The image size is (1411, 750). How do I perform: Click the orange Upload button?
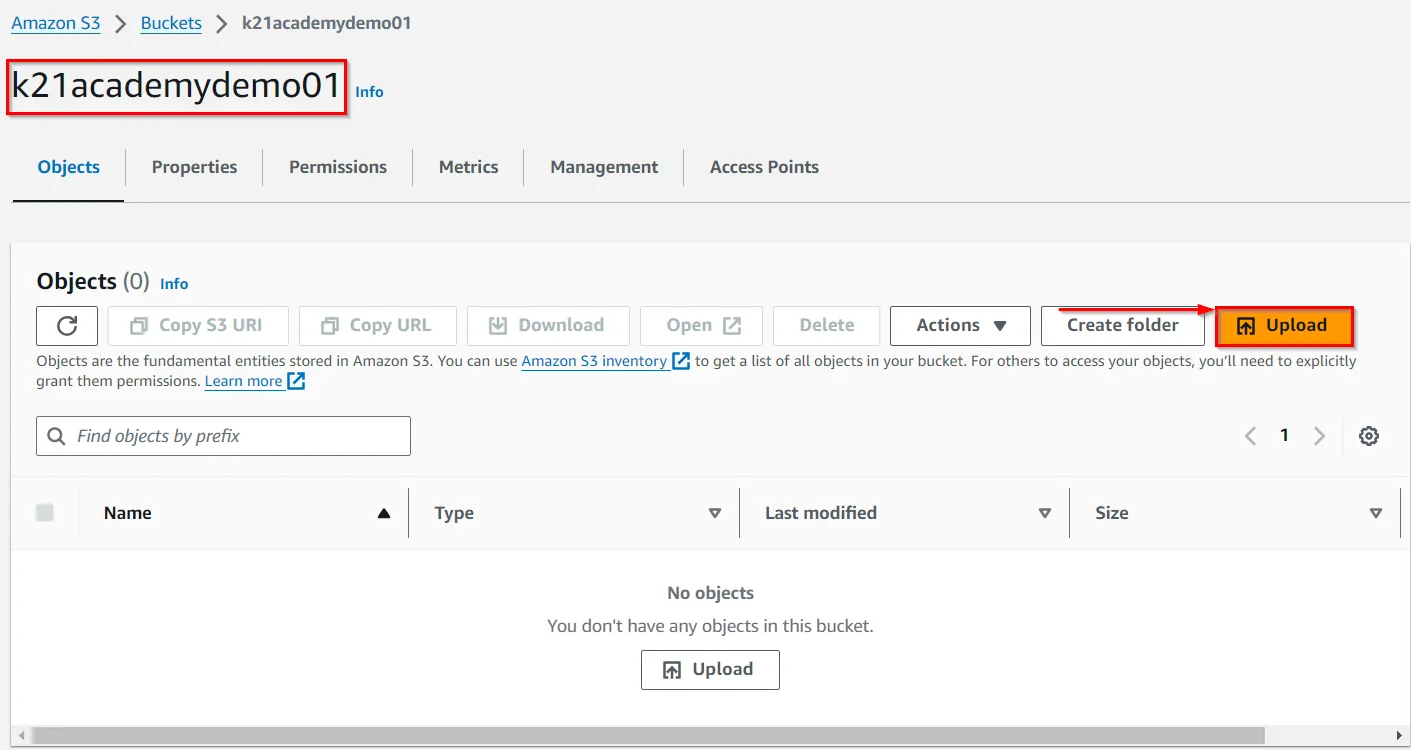tap(1284, 326)
